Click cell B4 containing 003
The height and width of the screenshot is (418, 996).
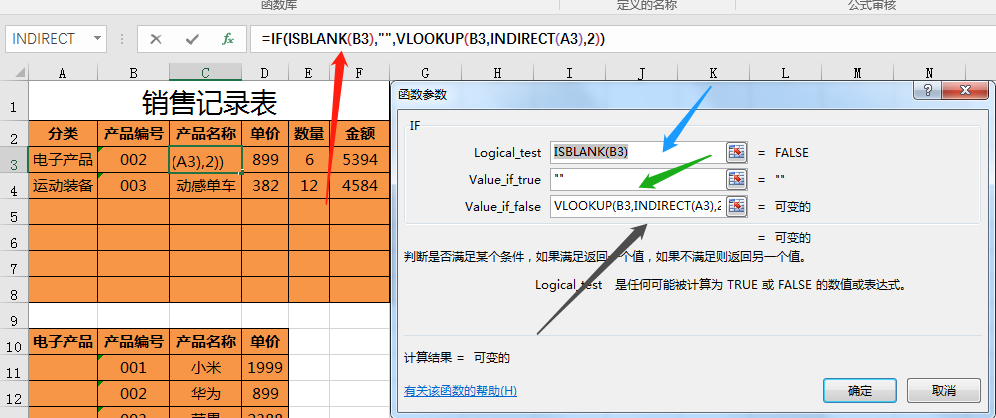click(133, 185)
